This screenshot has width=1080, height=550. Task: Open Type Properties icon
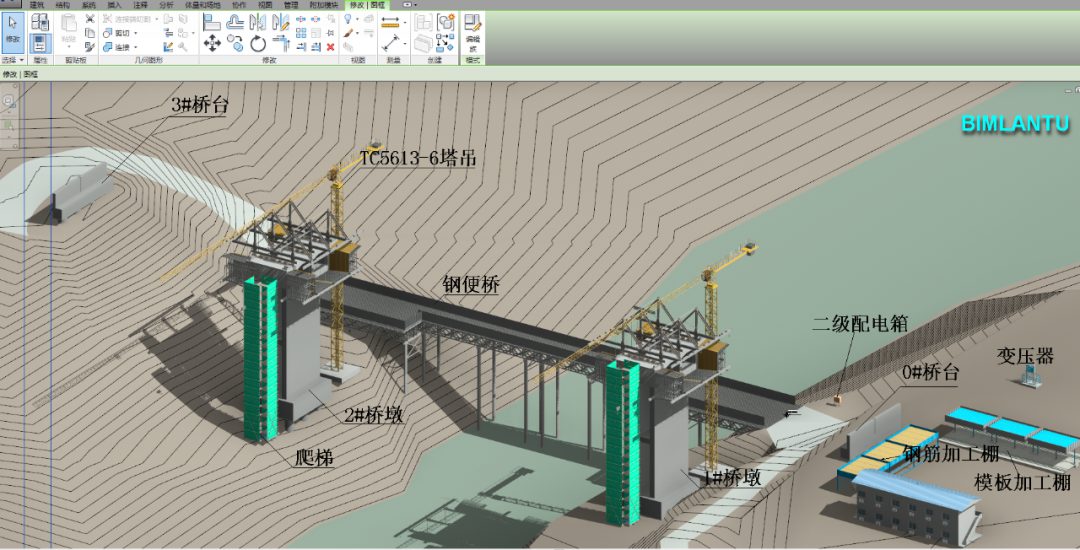coord(40,21)
